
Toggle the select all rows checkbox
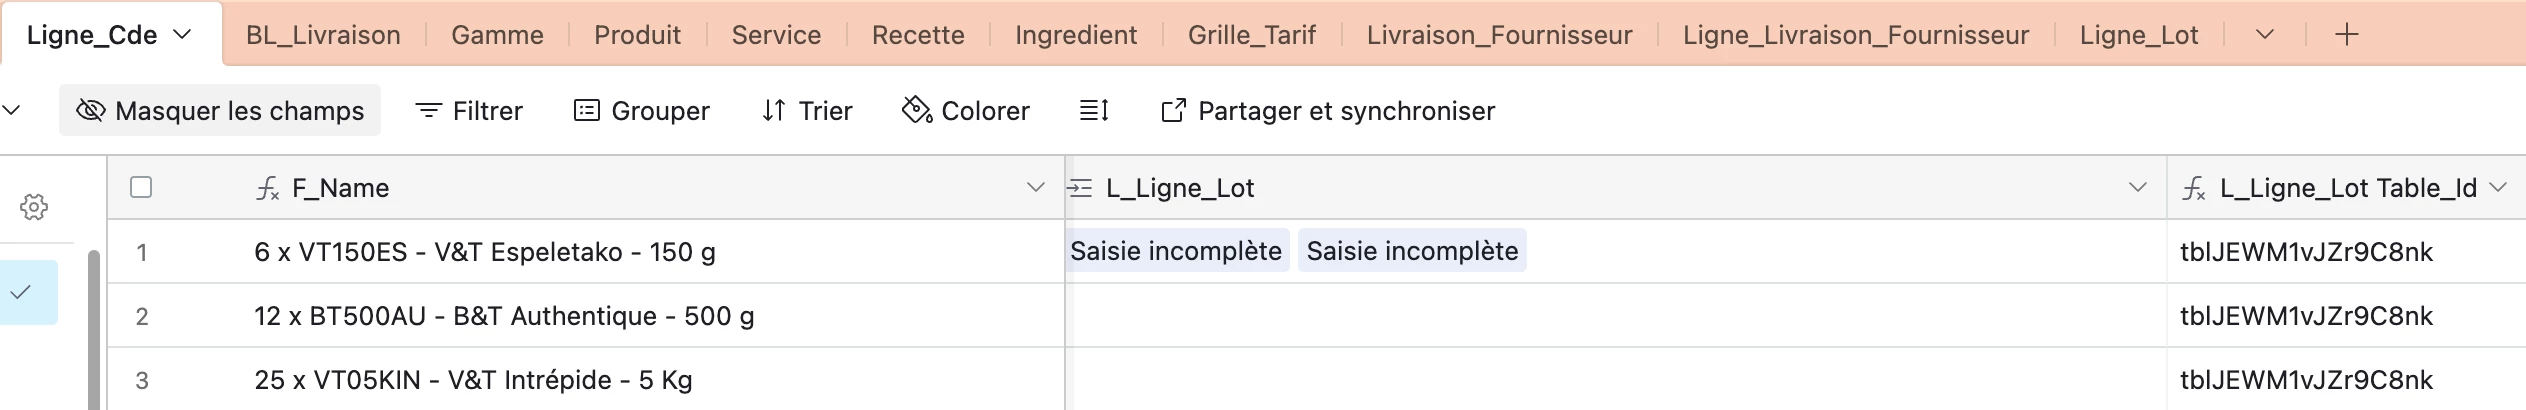(x=141, y=187)
